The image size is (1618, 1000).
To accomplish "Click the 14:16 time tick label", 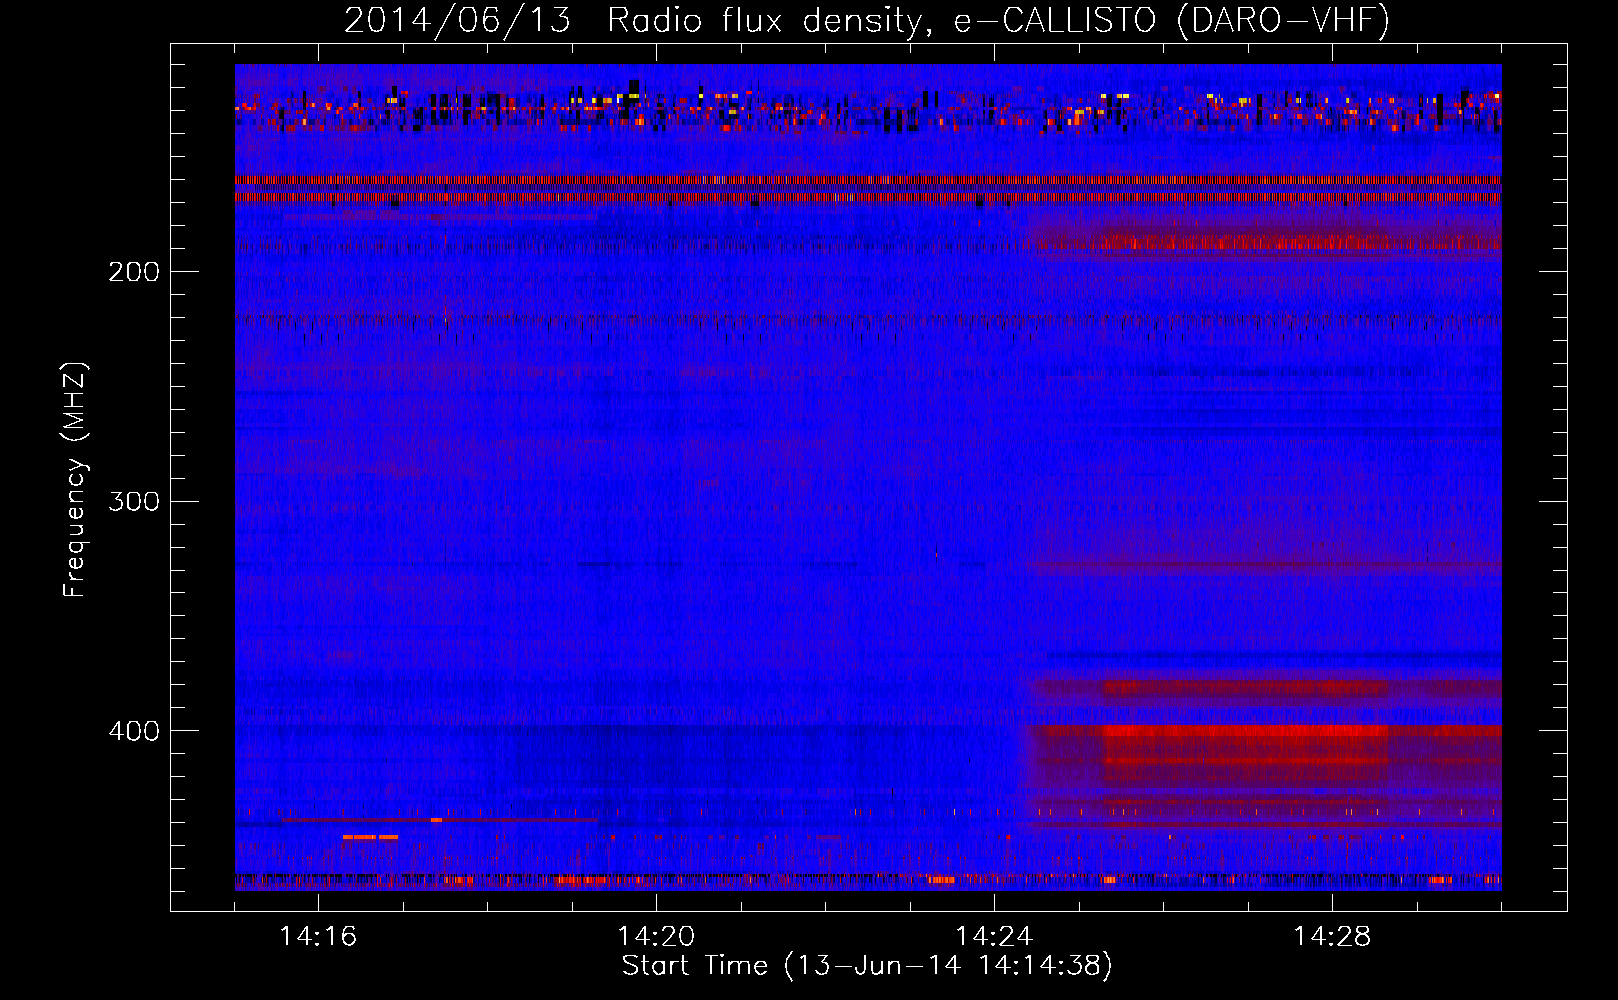I will pos(318,937).
